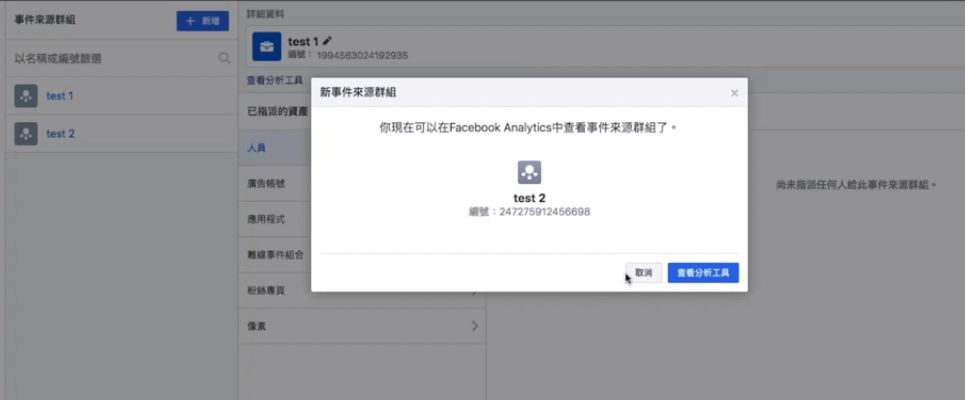Select test 2 in the source group list
Screen dimensions: 965x400
60,133
